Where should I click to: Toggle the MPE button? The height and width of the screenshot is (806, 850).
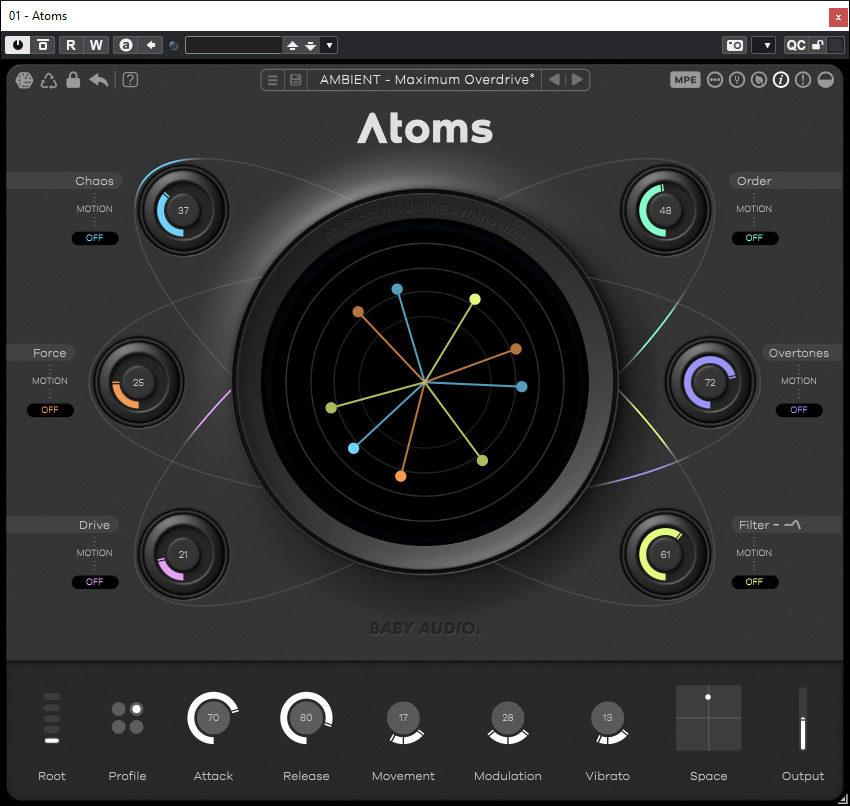pyautogui.click(x=685, y=80)
